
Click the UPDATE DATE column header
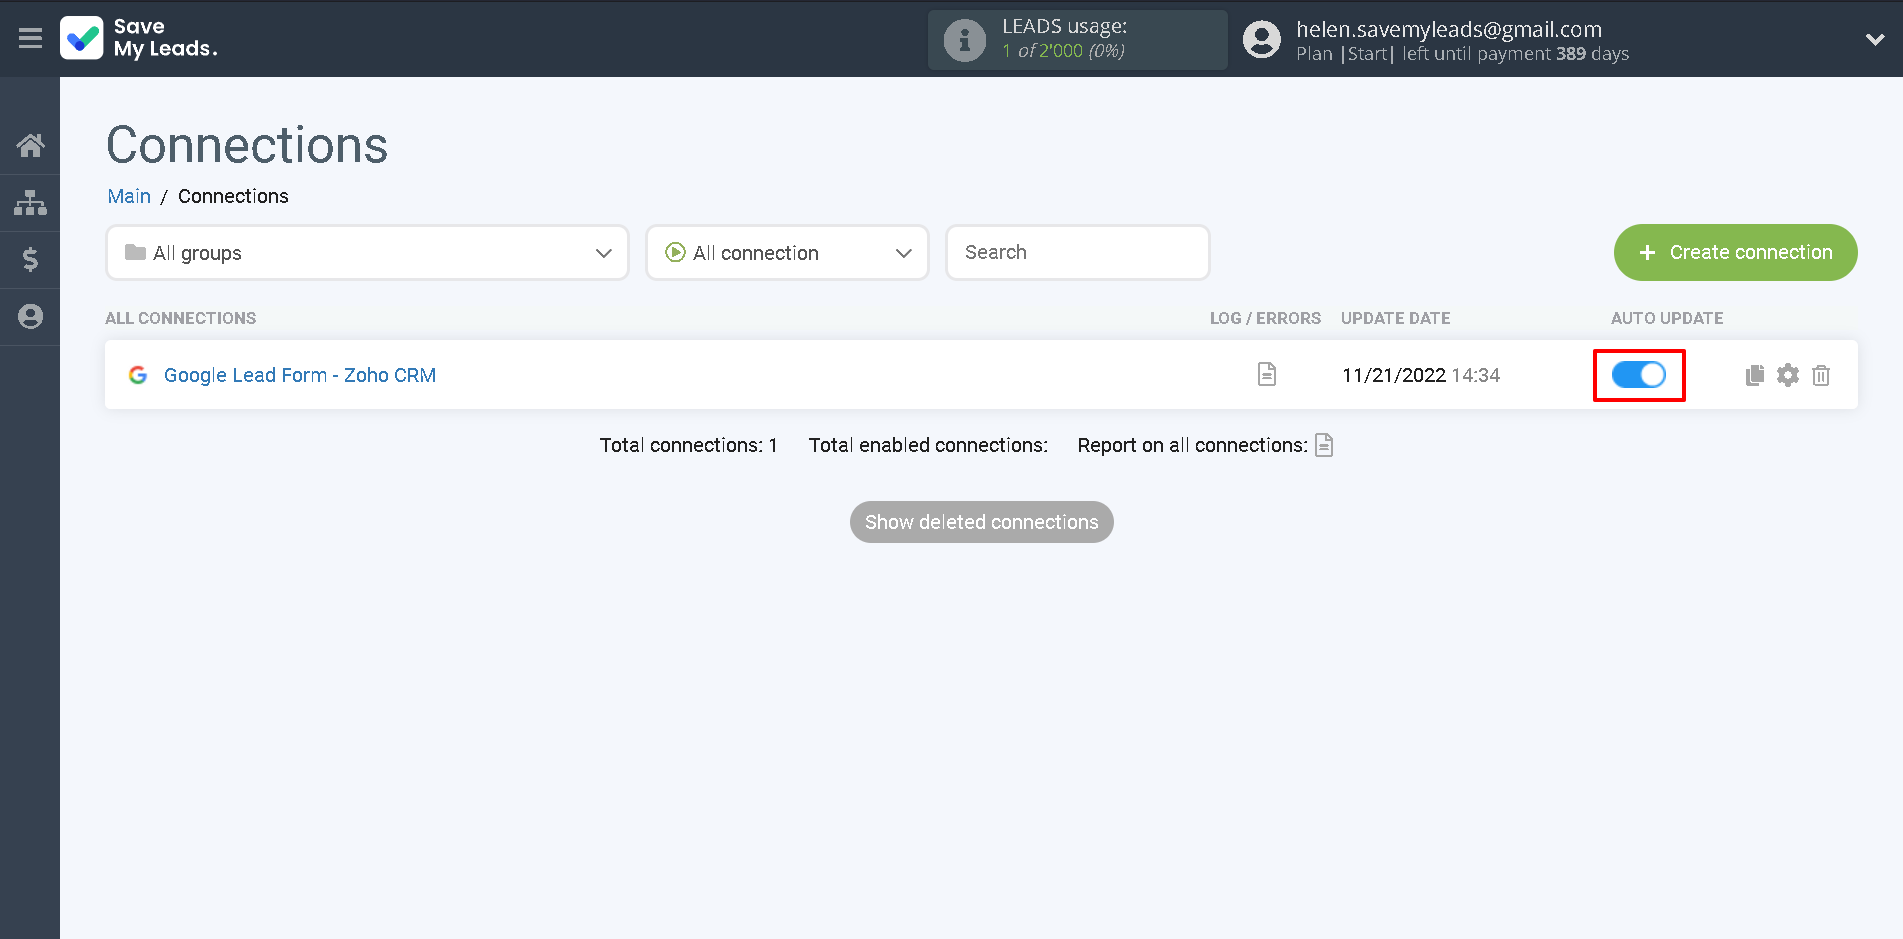coord(1395,318)
